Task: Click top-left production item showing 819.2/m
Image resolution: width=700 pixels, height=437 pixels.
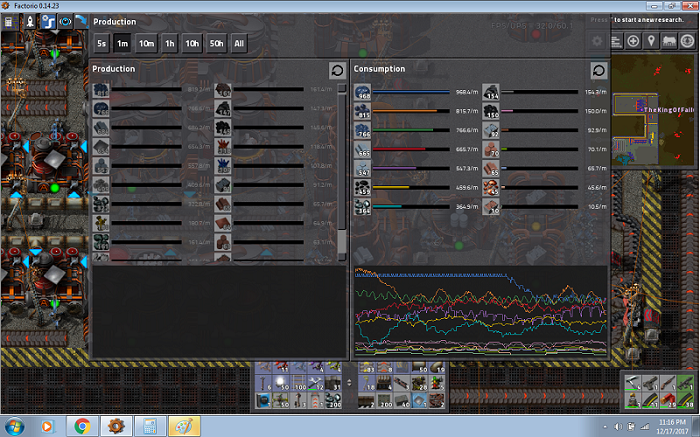Action: click(x=101, y=90)
